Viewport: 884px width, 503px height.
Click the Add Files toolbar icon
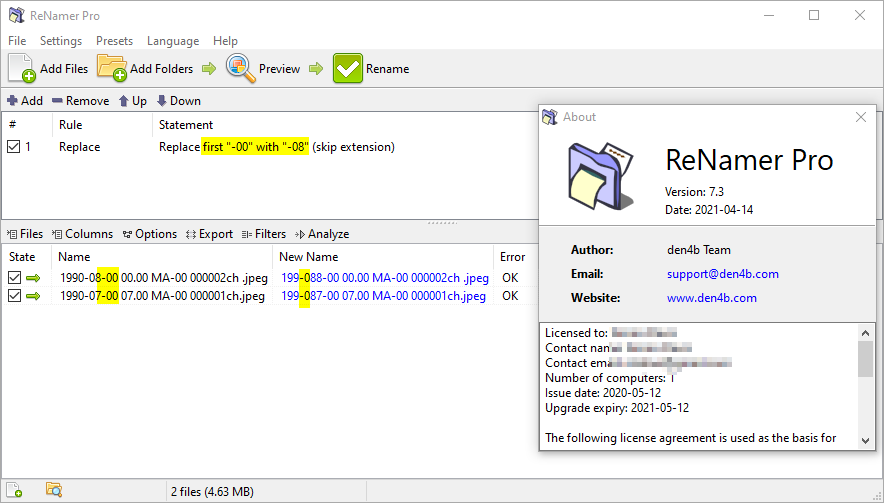22,68
